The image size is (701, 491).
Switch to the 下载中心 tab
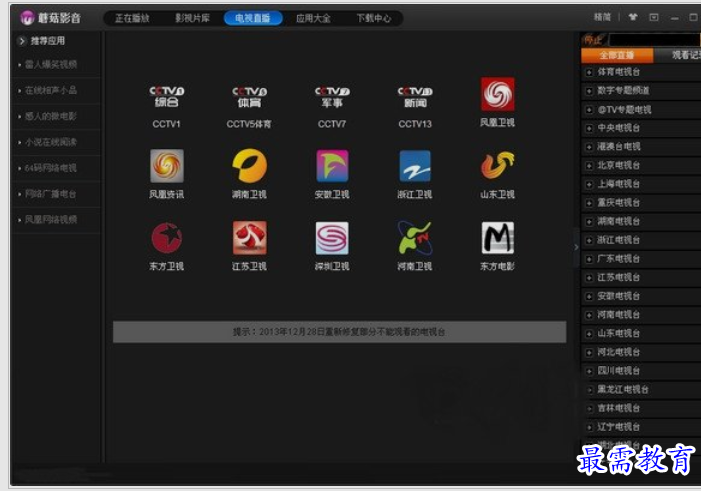[374, 18]
